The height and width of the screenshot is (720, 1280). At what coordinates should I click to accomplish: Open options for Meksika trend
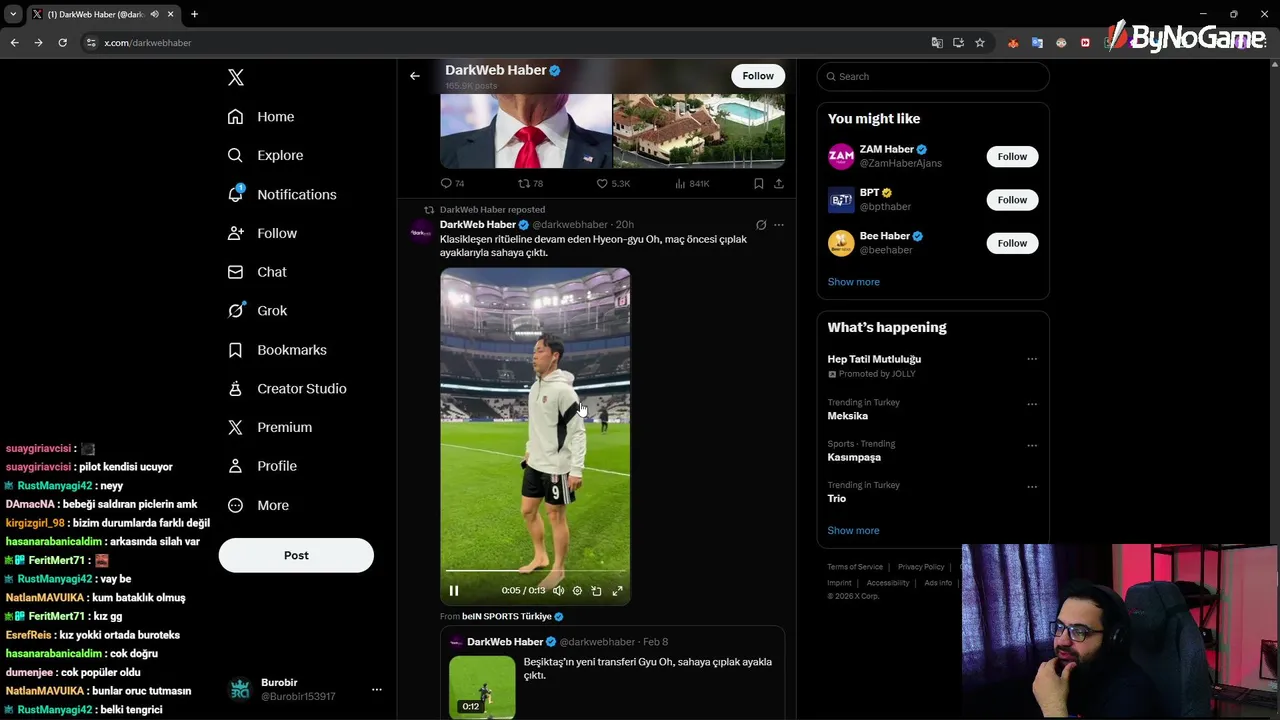click(x=1032, y=404)
